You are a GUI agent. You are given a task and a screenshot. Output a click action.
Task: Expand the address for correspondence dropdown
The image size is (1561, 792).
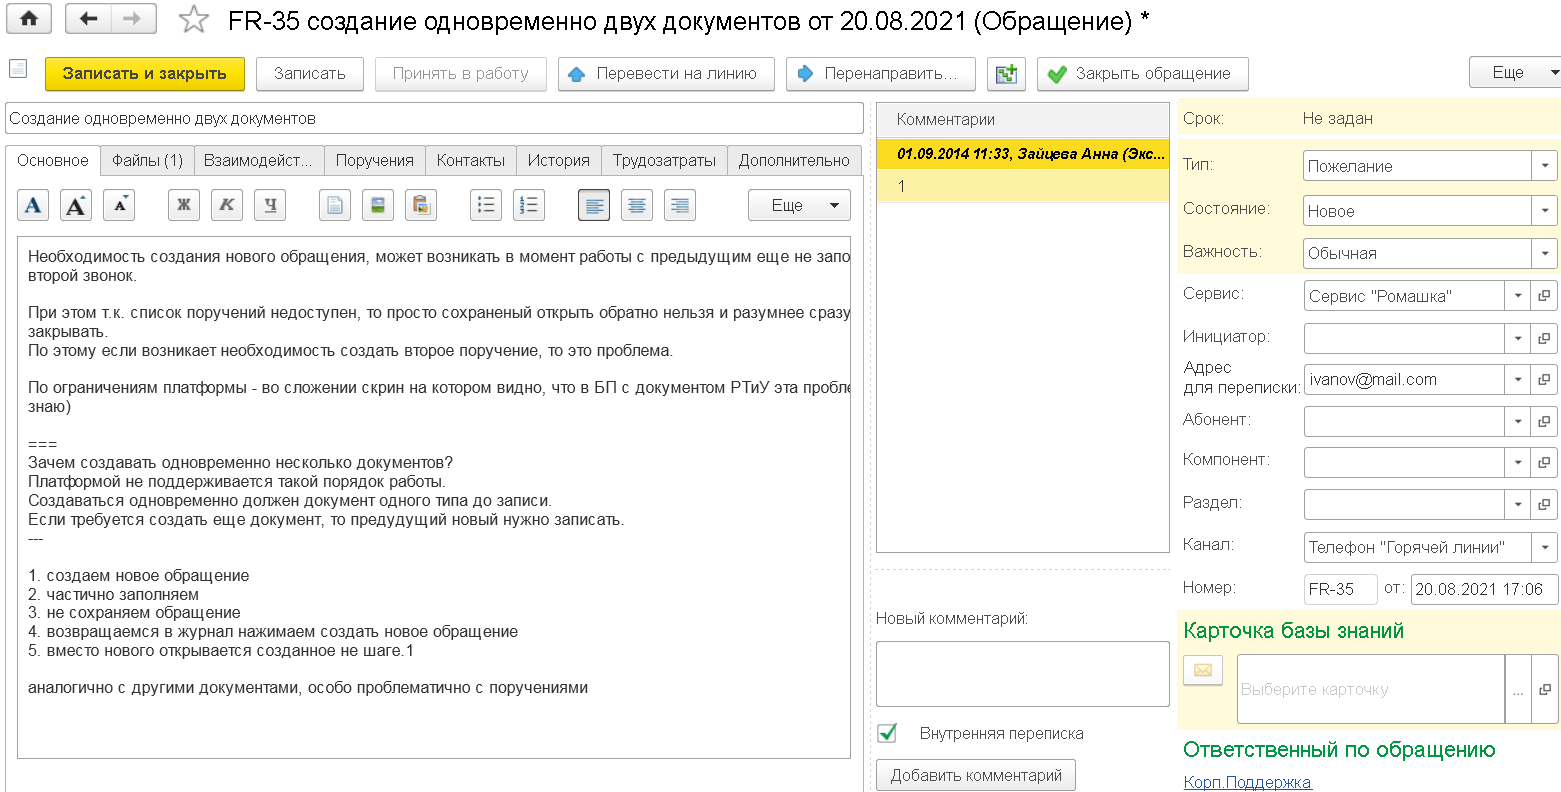1518,380
